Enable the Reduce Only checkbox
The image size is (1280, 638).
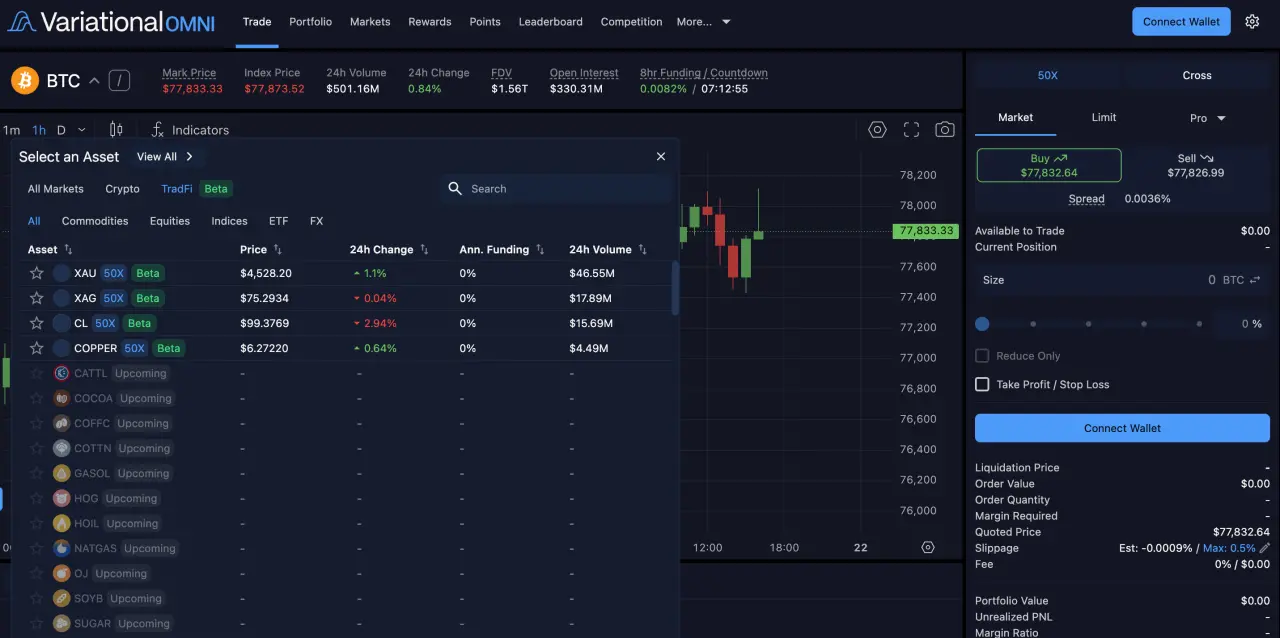click(982, 356)
